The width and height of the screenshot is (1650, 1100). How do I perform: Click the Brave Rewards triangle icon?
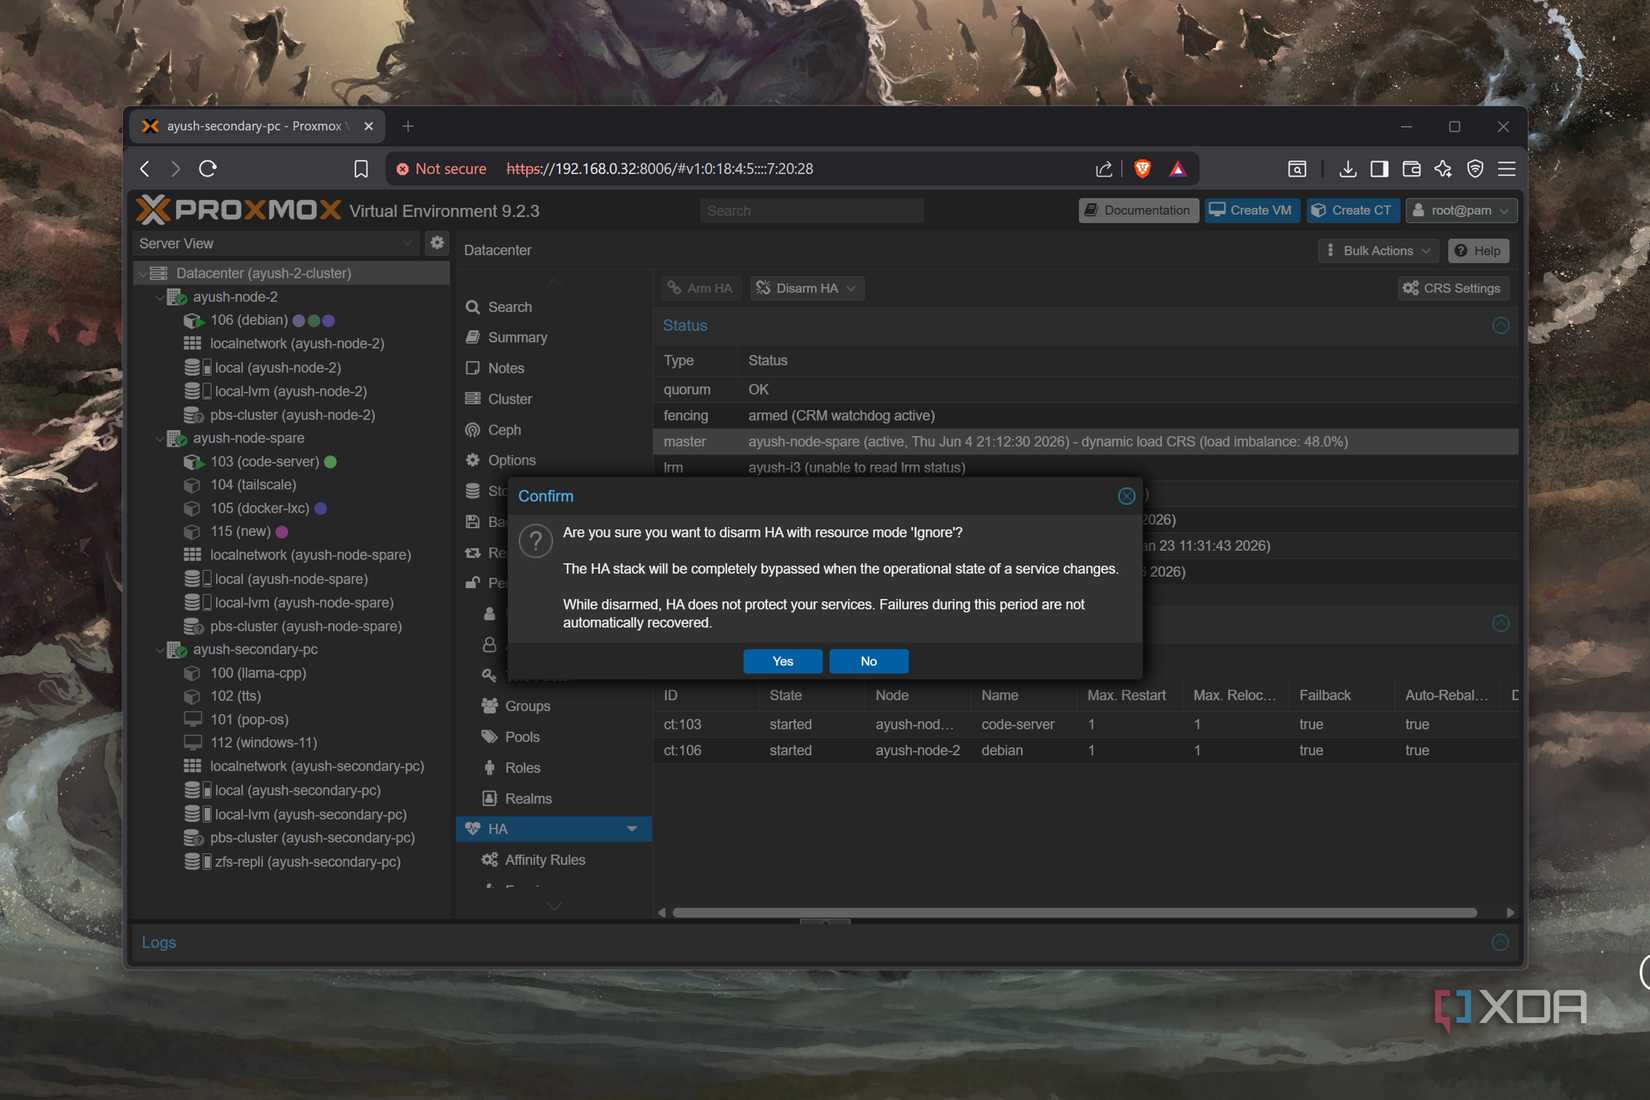1178,169
